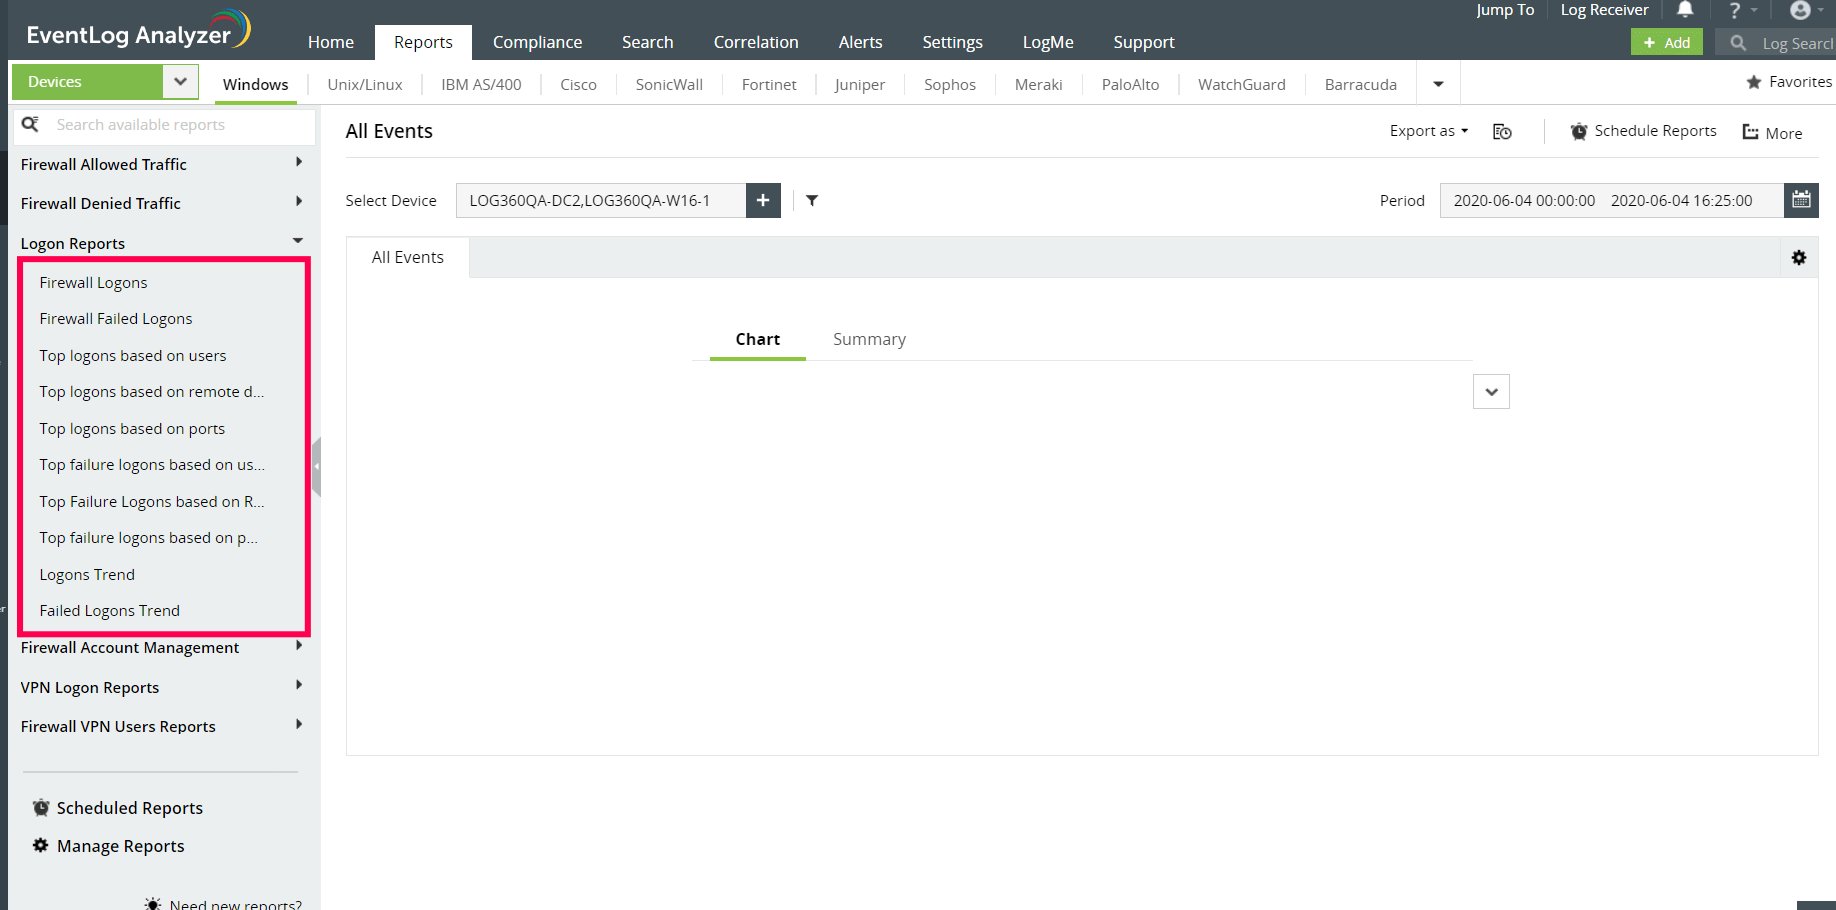Select the PaloAlto device tab

coord(1131,85)
